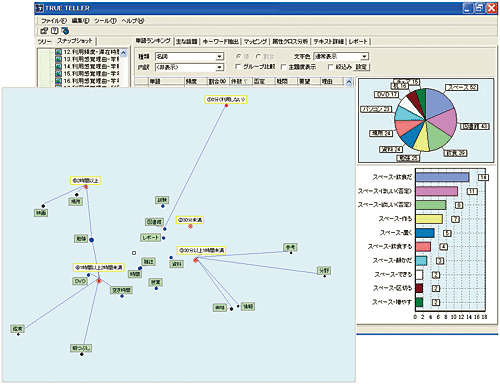Screen dimensions: 500x385
Task: Click the DVD node on the map
Action: pos(80,281)
